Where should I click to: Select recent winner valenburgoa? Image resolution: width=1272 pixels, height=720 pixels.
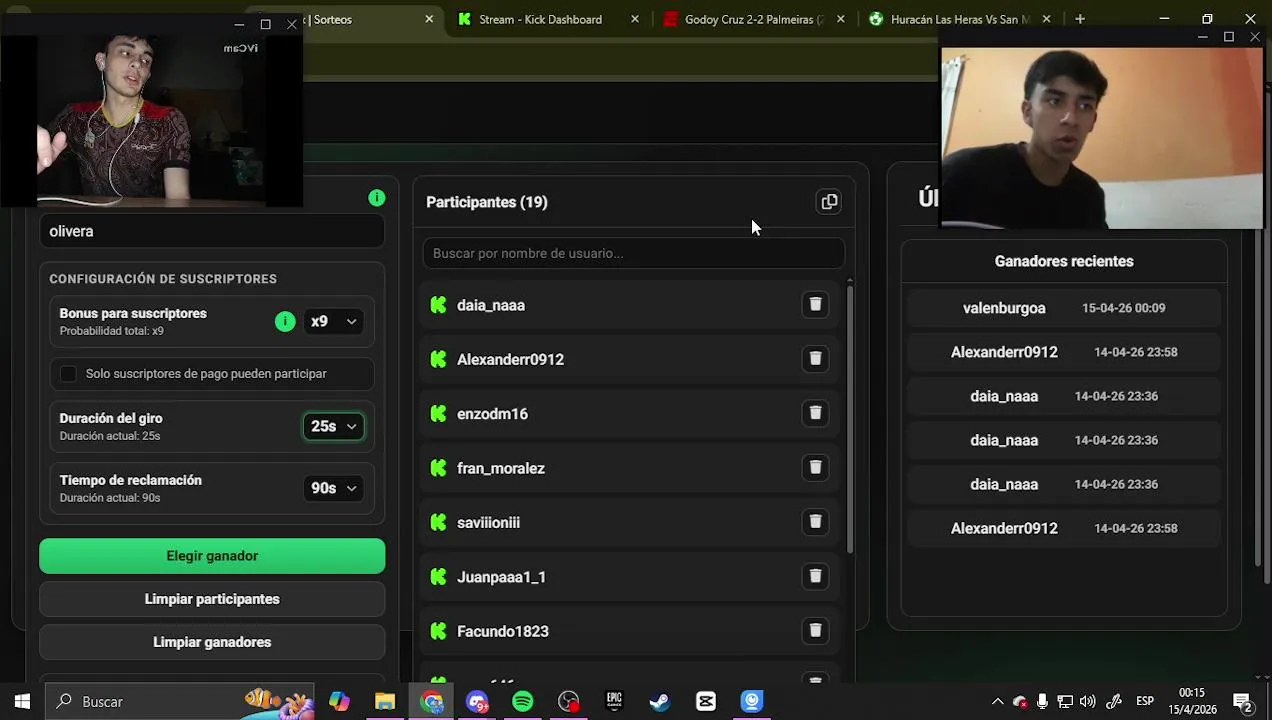coord(1004,308)
